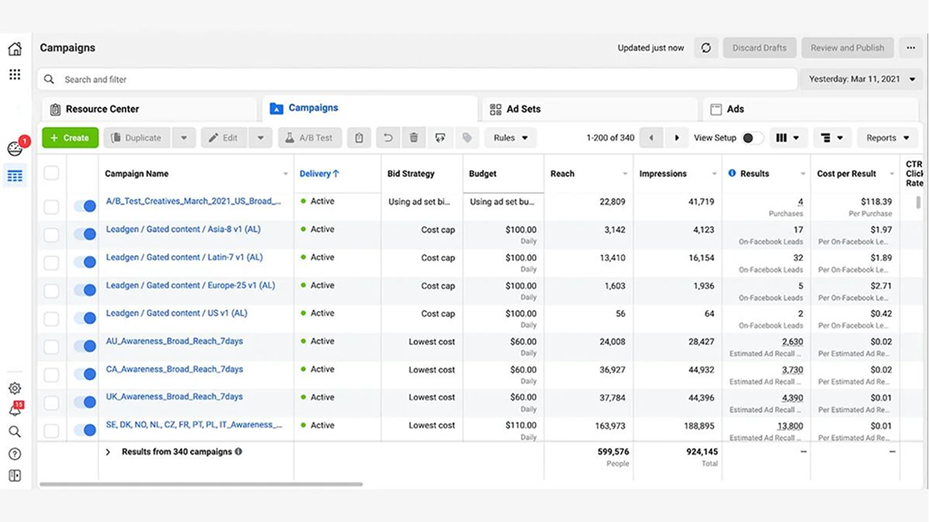Switch to the Ad Sets tab

tap(515, 109)
